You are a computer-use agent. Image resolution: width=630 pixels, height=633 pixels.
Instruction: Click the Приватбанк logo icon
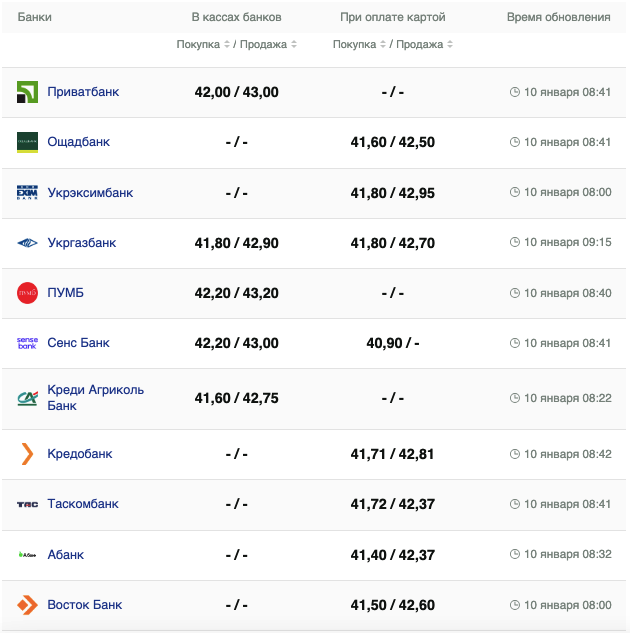click(27, 92)
